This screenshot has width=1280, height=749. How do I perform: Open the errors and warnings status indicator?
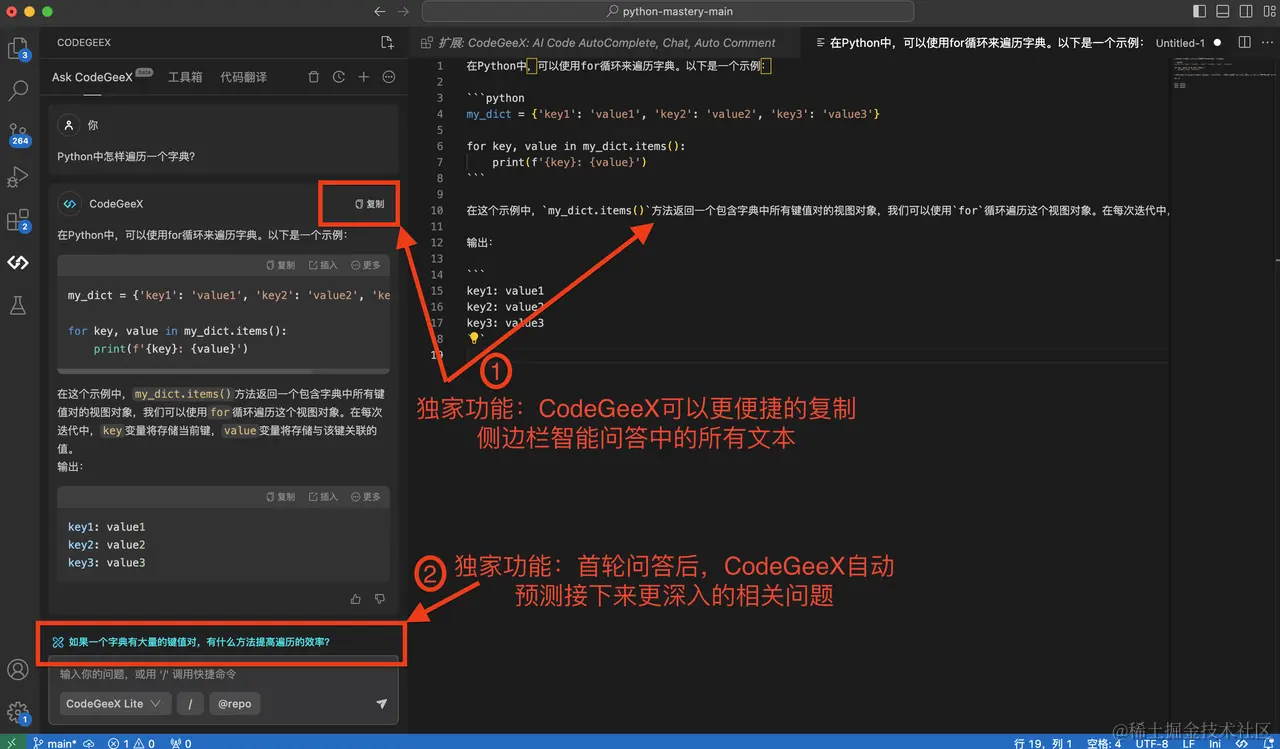(131, 743)
